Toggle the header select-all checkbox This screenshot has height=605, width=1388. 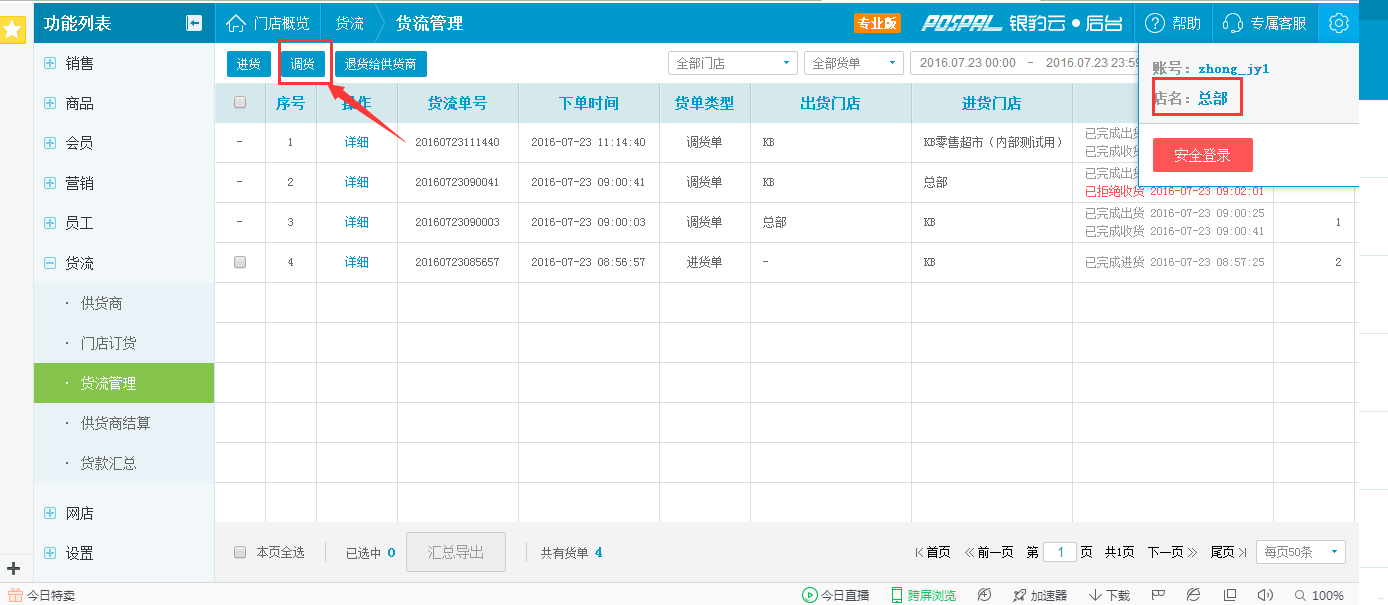pos(240,102)
